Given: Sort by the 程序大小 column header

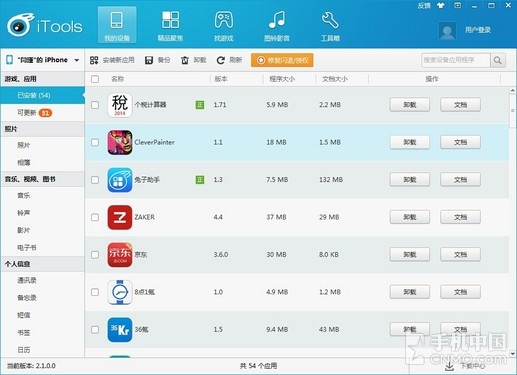Looking at the screenshot, I should pyautogui.click(x=282, y=79).
